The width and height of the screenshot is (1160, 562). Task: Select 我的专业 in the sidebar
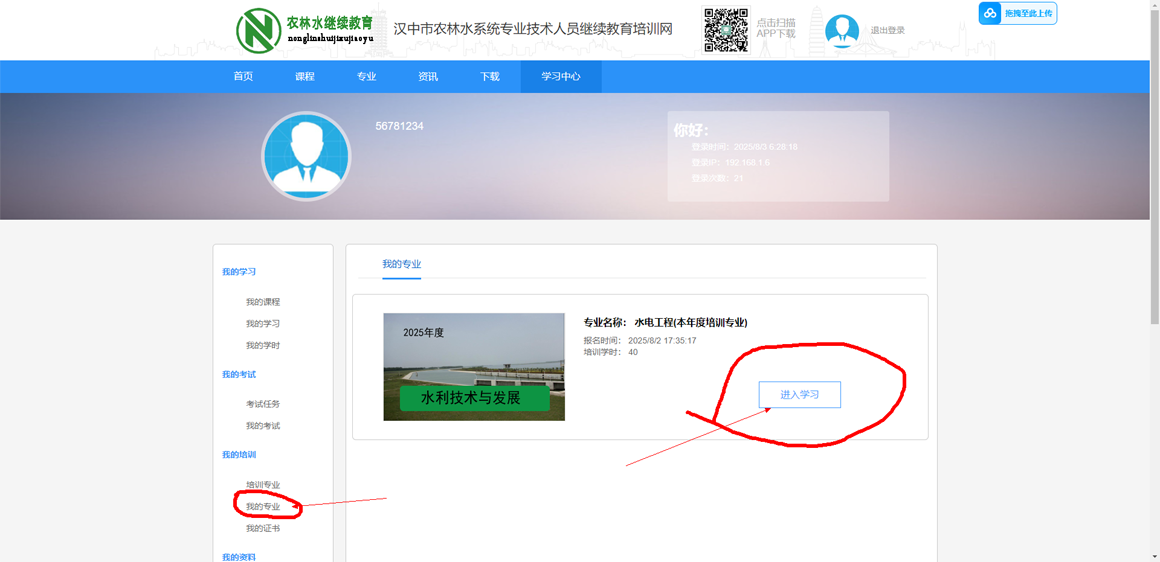(263, 507)
